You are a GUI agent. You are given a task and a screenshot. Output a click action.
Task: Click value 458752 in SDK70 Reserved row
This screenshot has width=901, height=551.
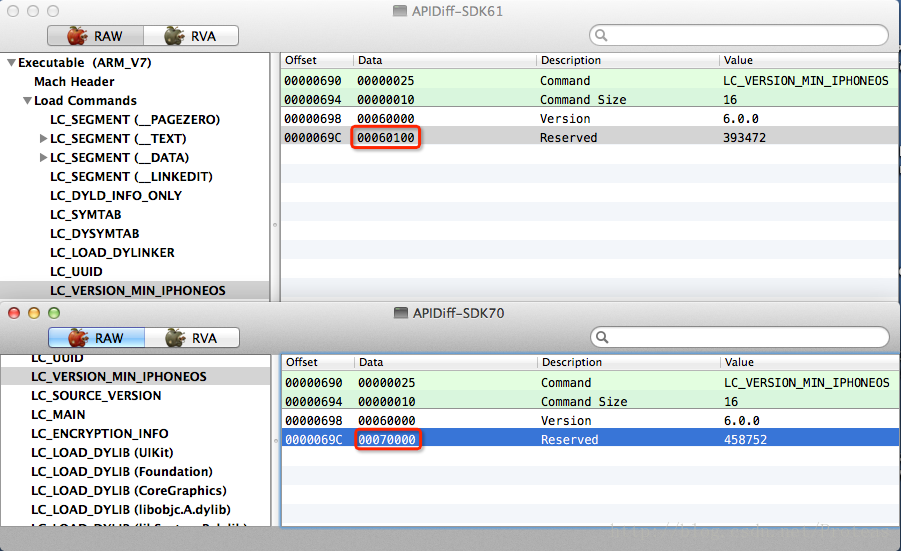(745, 440)
